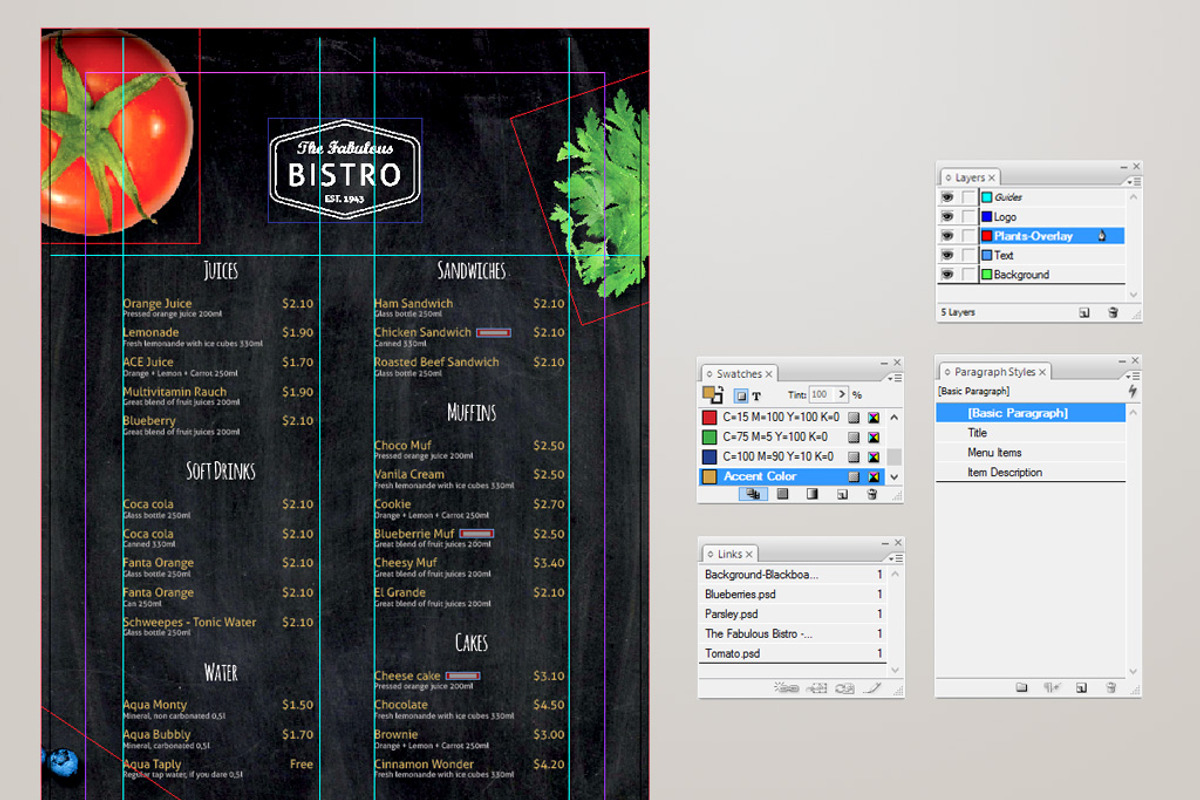1200x800 pixels.
Task: Apply the Menu Items paragraph style
Action: pos(1031,453)
